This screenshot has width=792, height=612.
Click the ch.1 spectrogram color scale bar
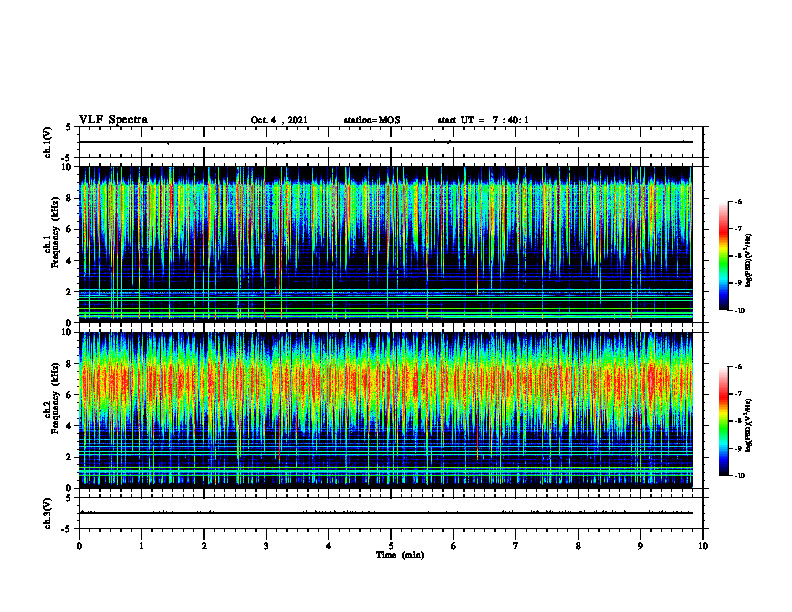point(724,256)
